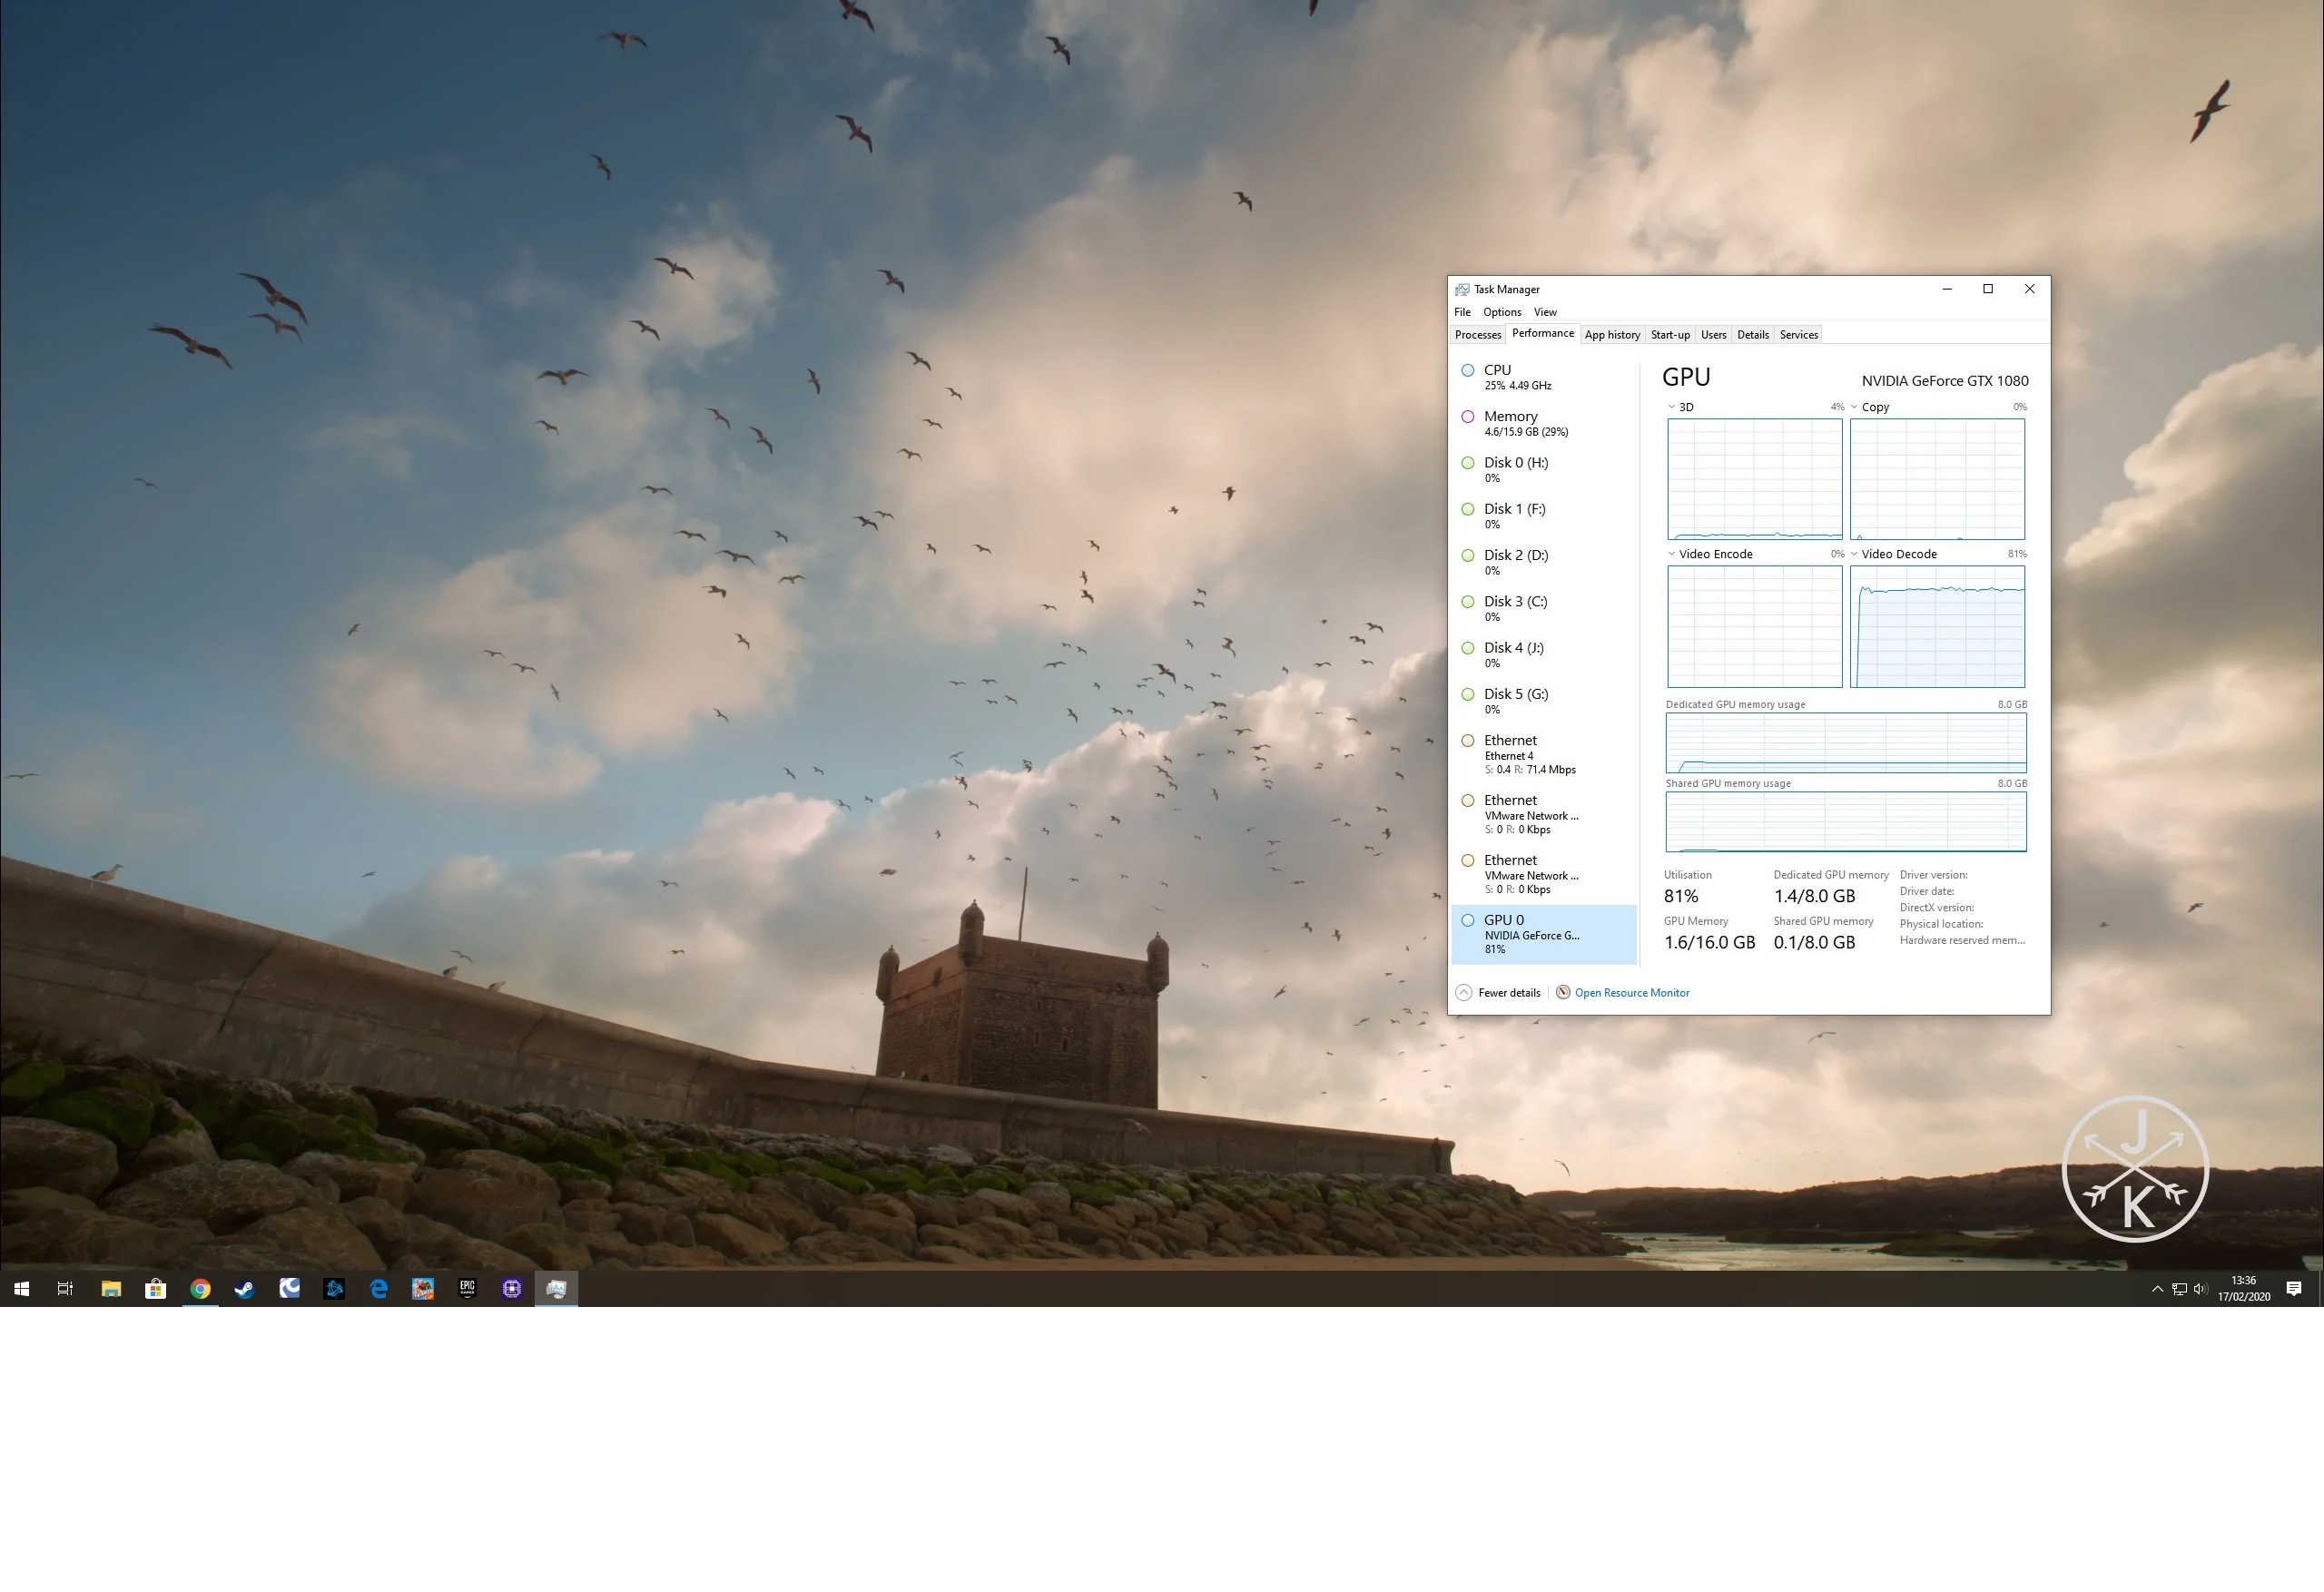This screenshot has width=2324, height=1592.
Task: Click the Task View icon
Action: (x=66, y=1289)
